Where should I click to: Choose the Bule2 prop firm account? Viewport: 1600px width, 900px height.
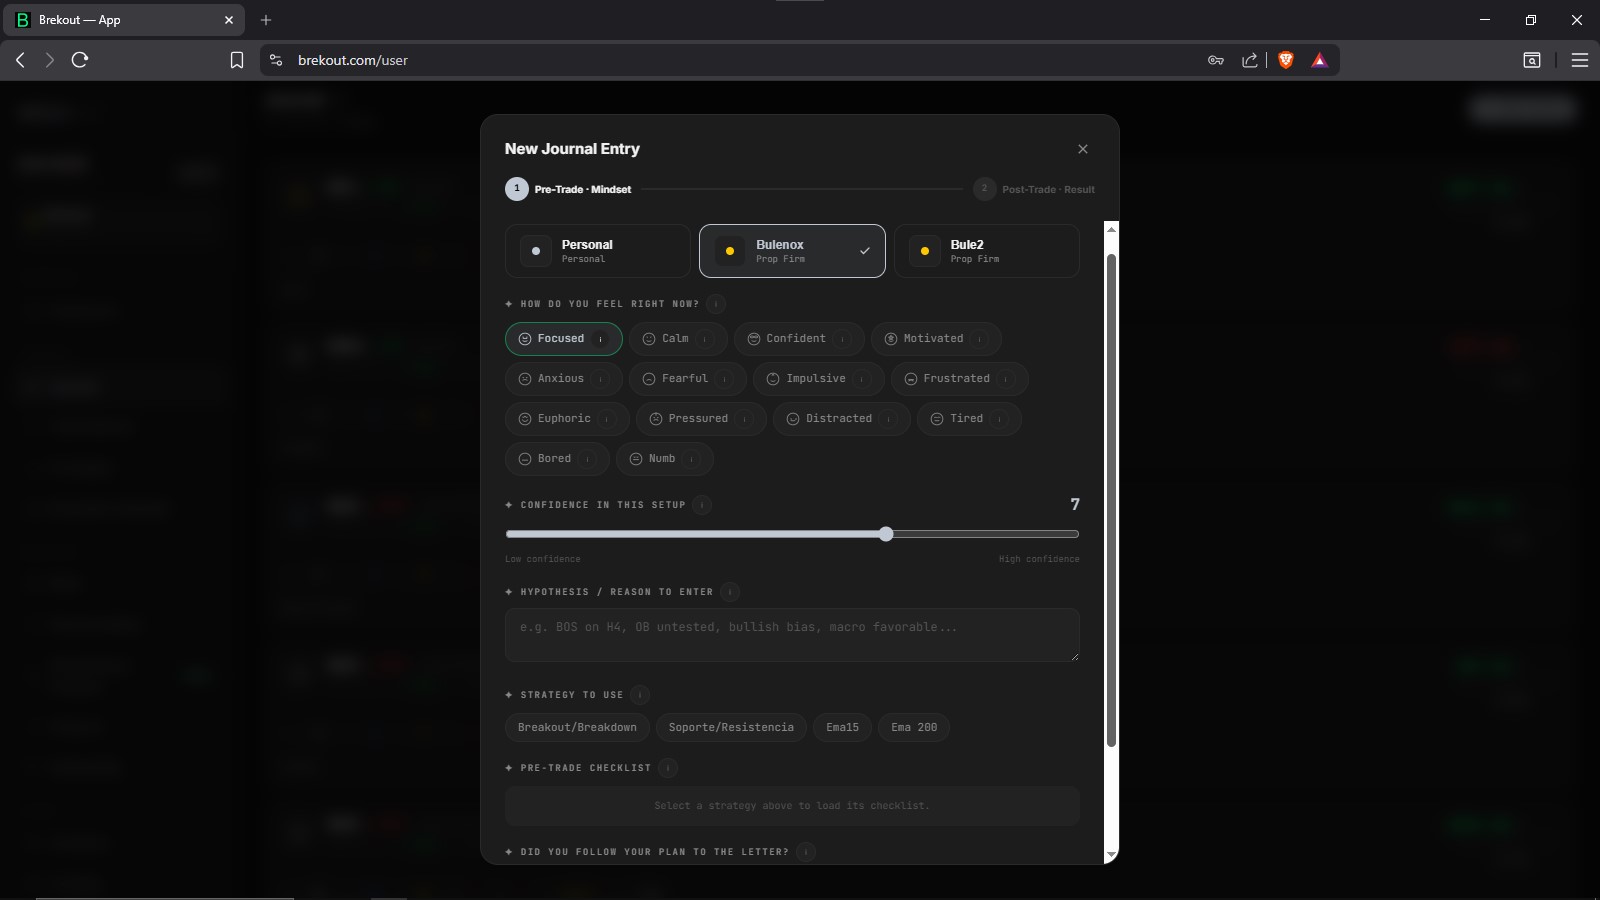[x=986, y=251]
